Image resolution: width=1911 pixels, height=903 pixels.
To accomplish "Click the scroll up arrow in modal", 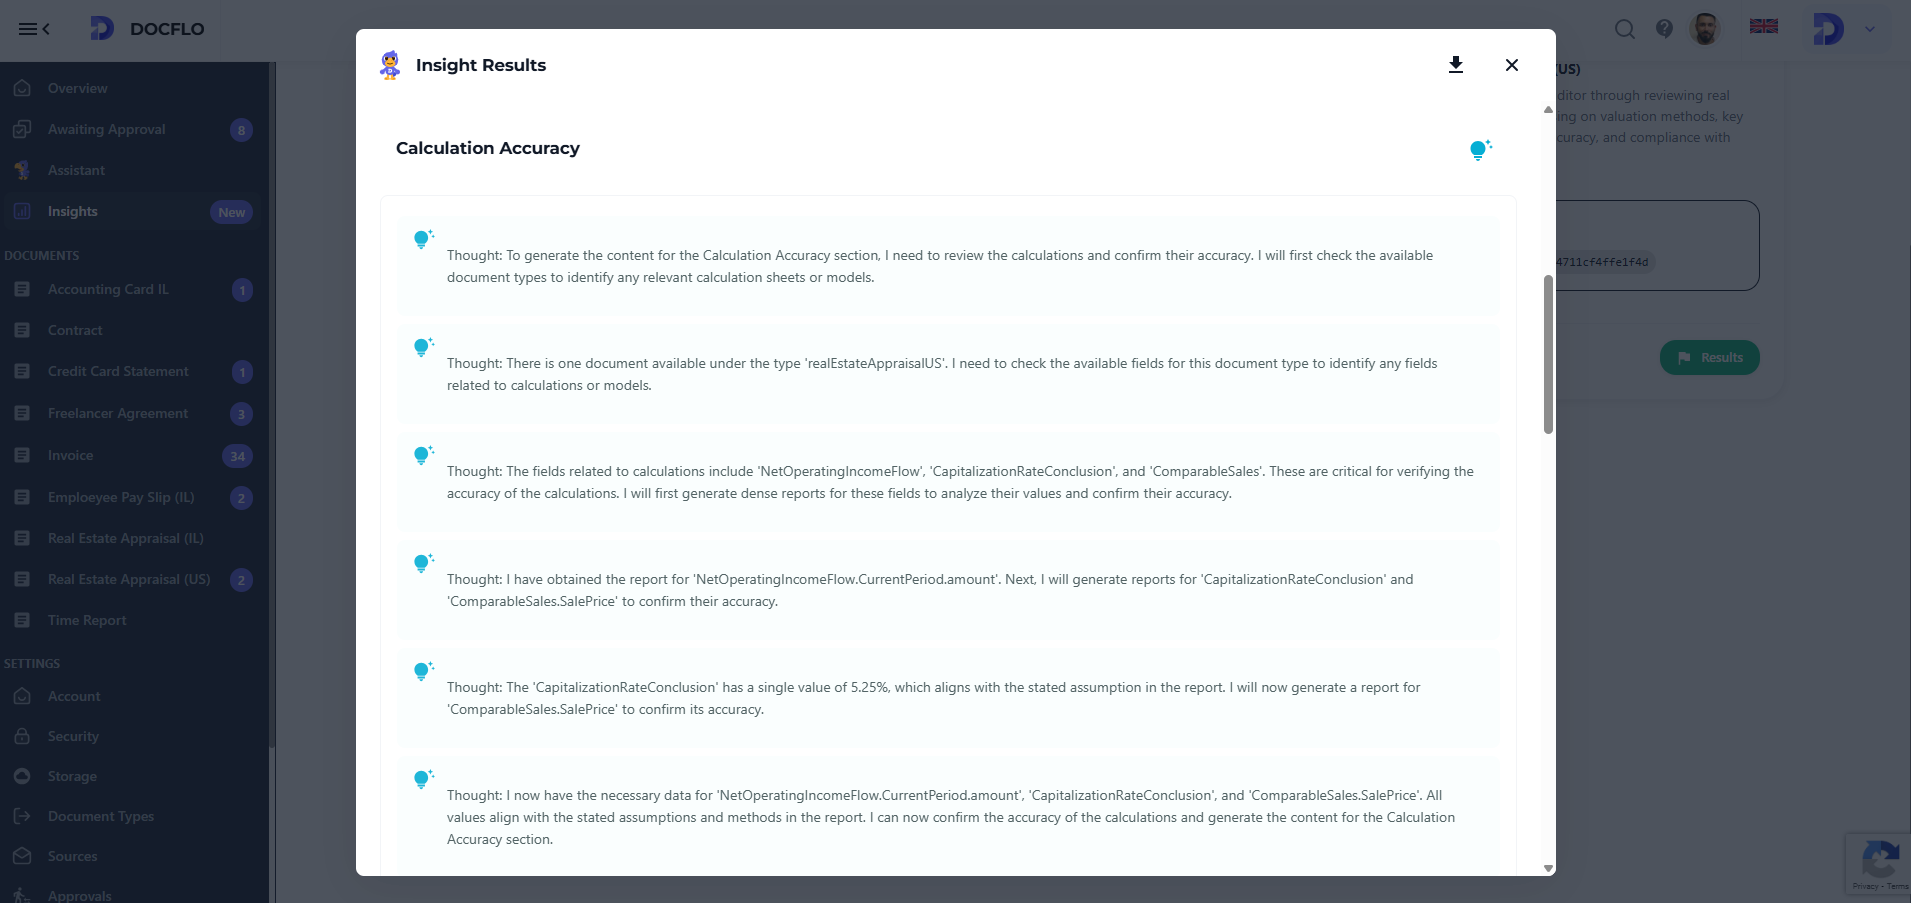I will (x=1548, y=110).
